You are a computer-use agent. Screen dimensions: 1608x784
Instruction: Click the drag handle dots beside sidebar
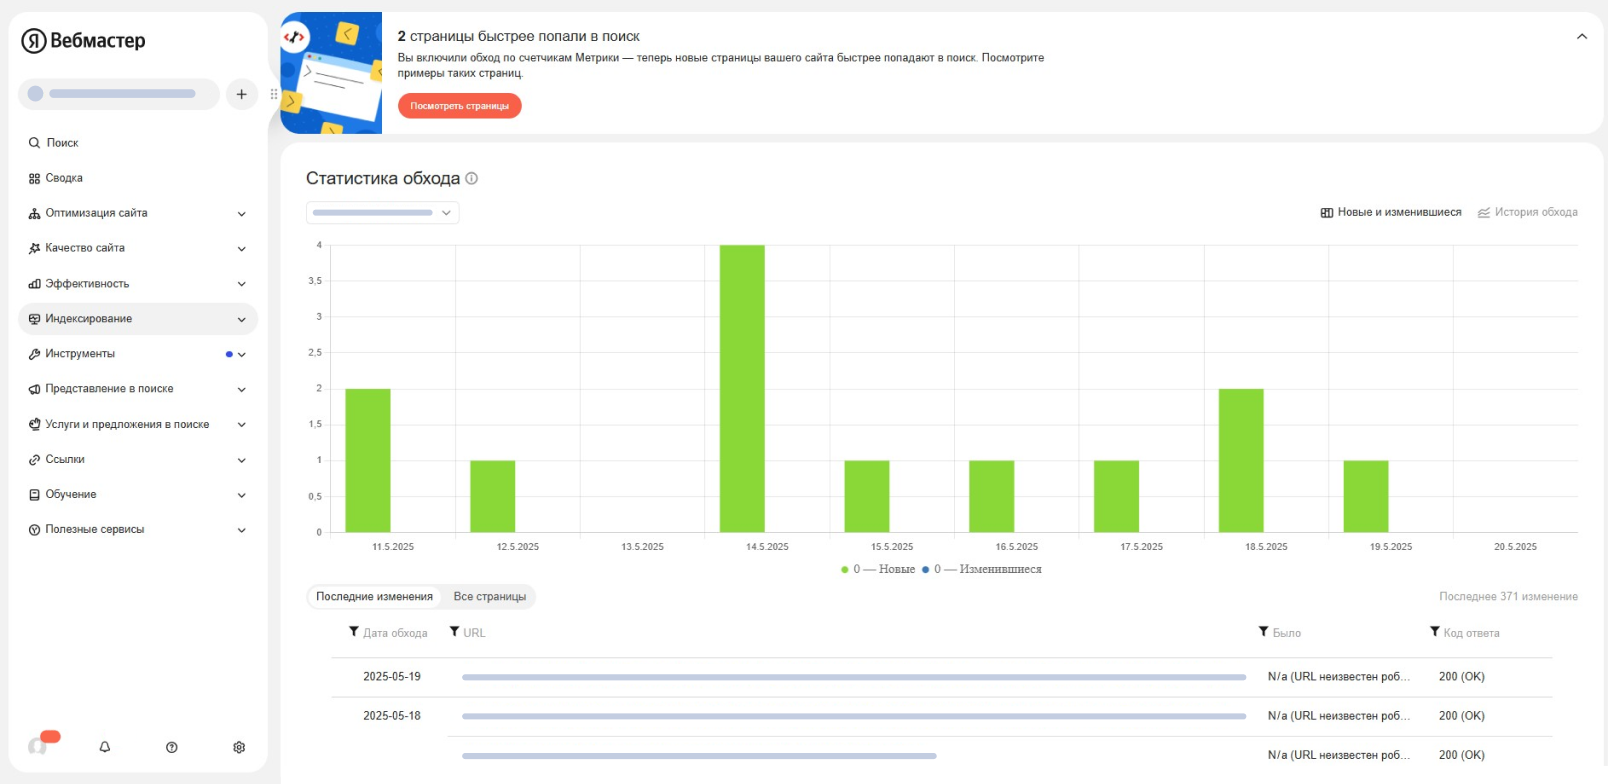(x=274, y=94)
